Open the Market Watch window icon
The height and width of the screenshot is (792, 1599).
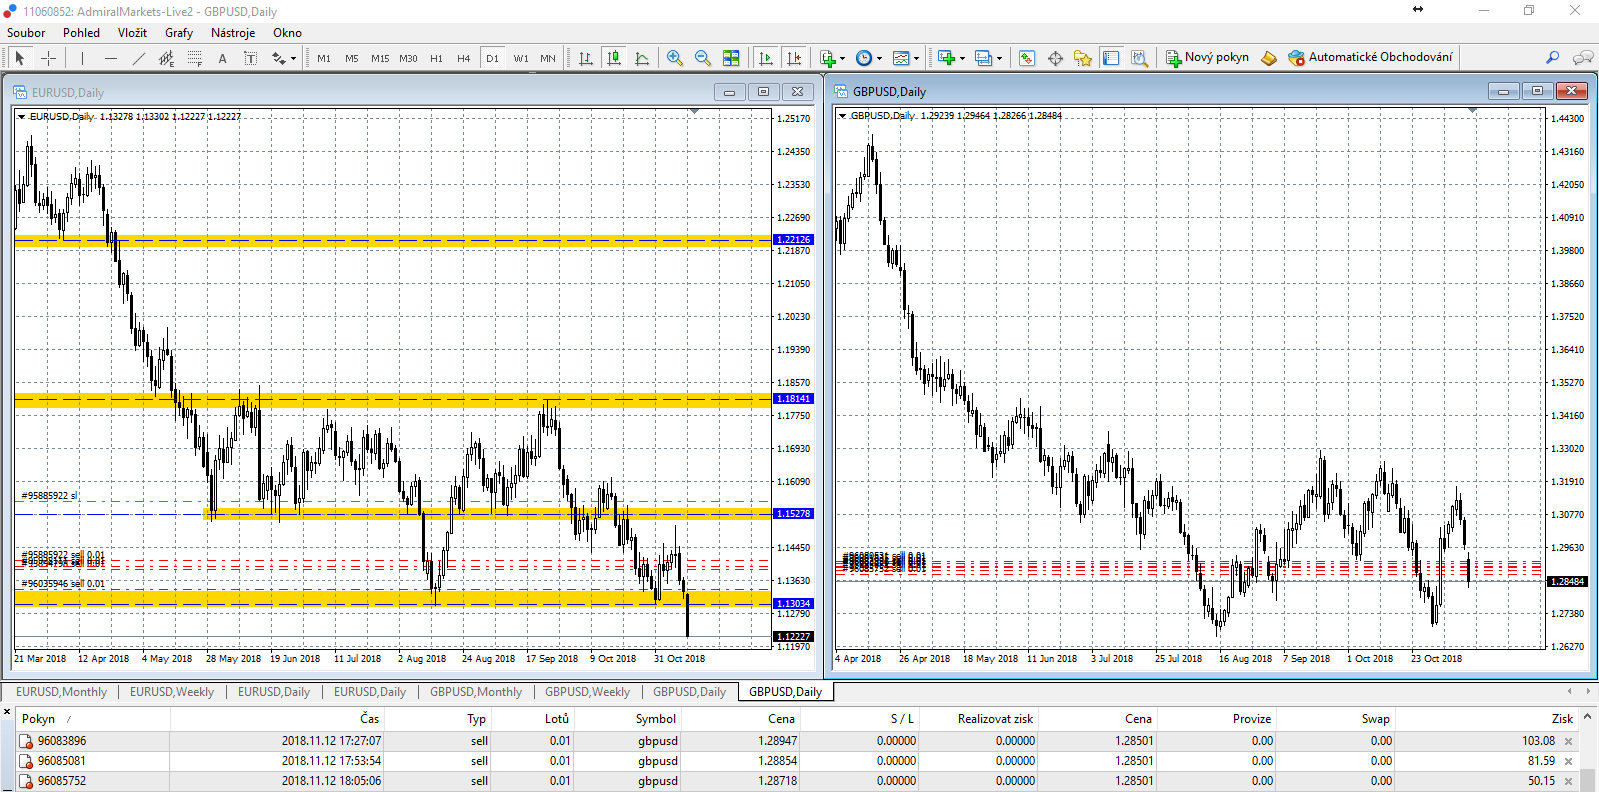click(1027, 58)
